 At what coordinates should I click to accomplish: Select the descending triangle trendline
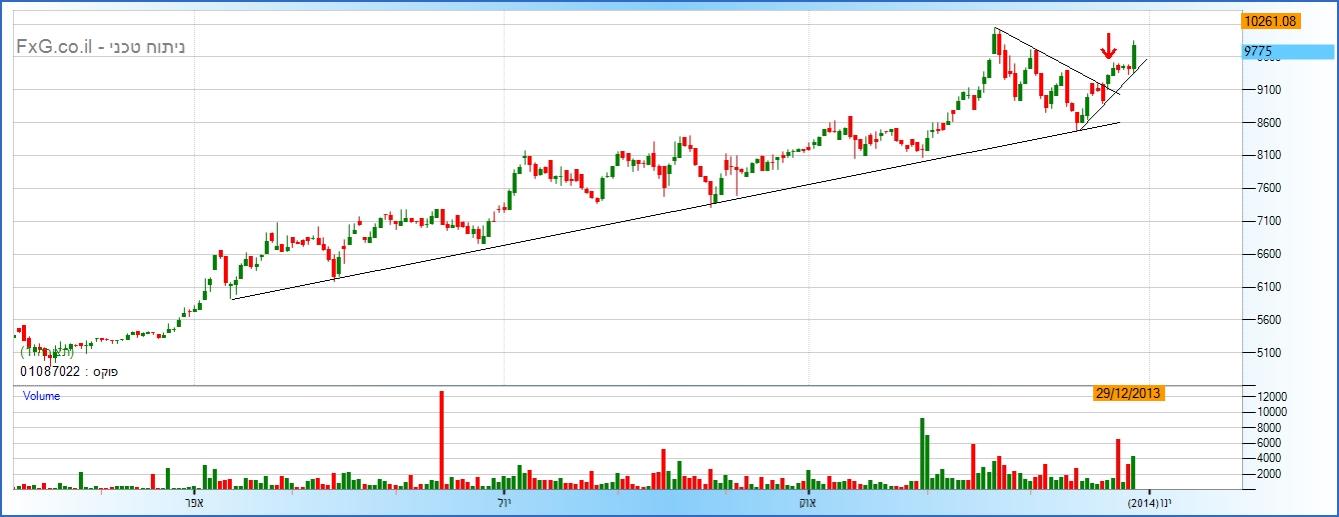(x=1050, y=59)
